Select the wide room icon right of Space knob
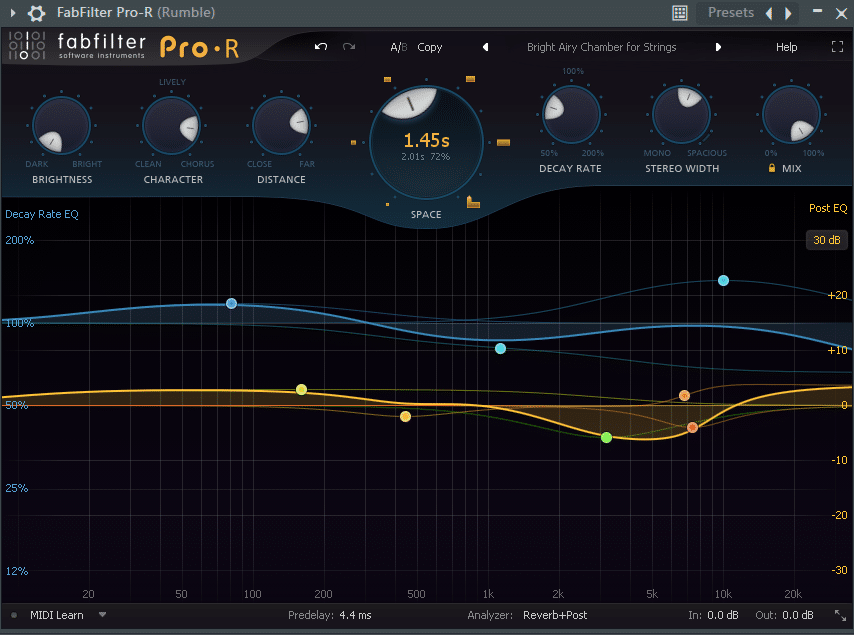 [503, 143]
